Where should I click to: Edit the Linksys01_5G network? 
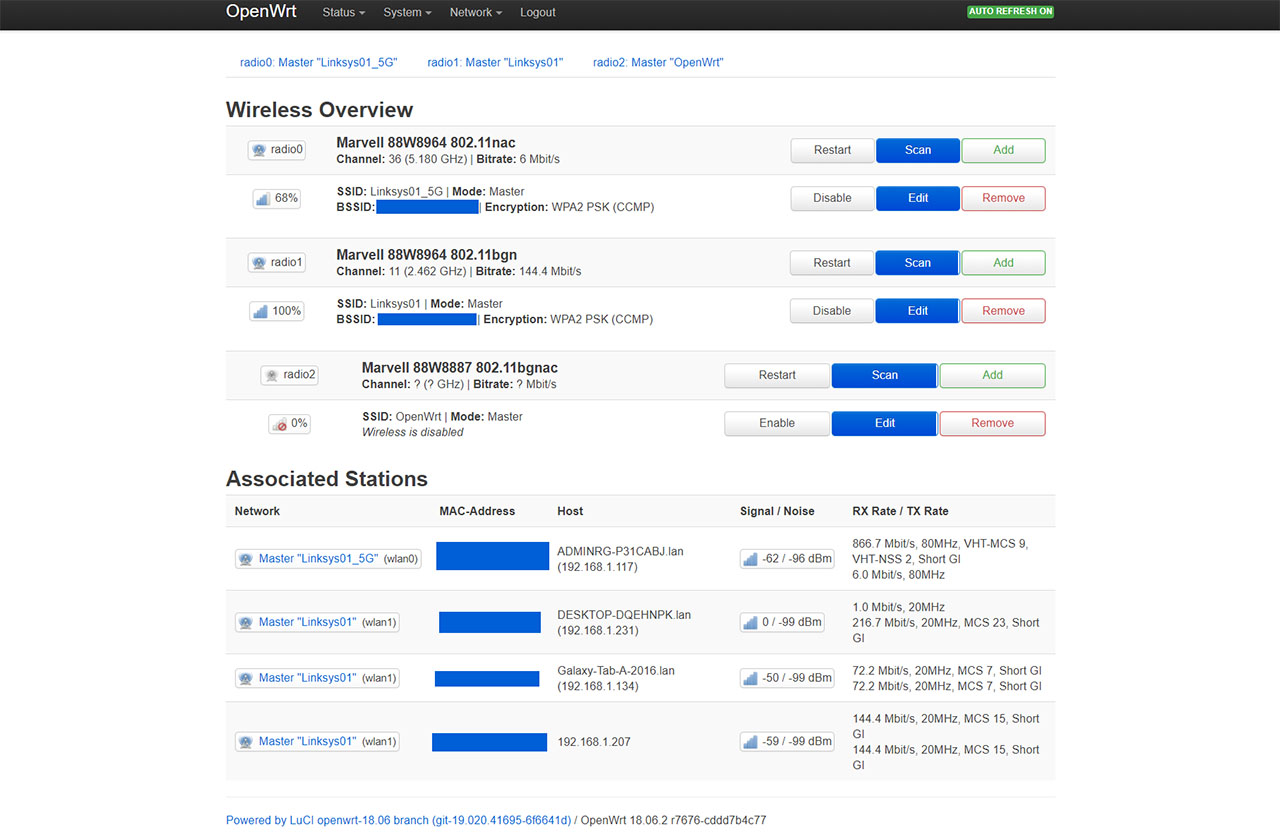pyautogui.click(x=918, y=198)
